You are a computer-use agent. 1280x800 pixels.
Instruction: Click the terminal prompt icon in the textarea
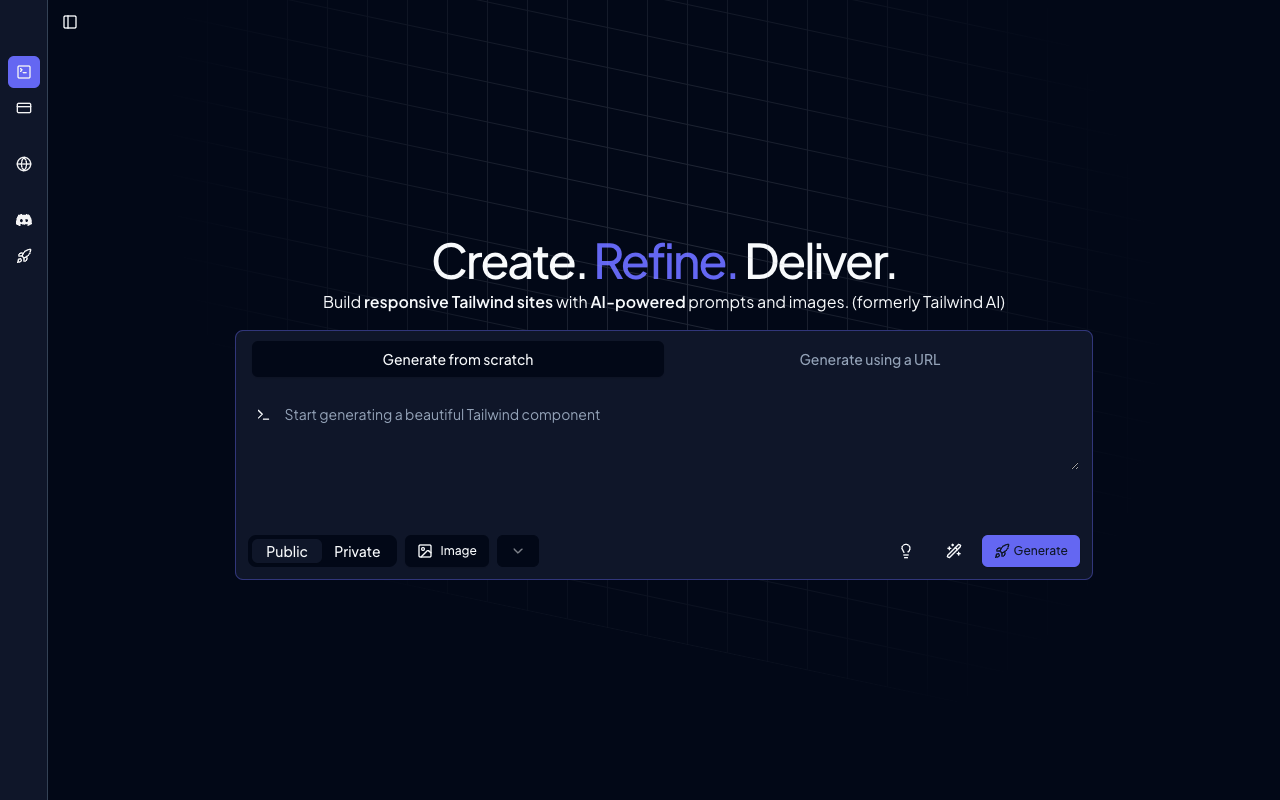click(263, 415)
